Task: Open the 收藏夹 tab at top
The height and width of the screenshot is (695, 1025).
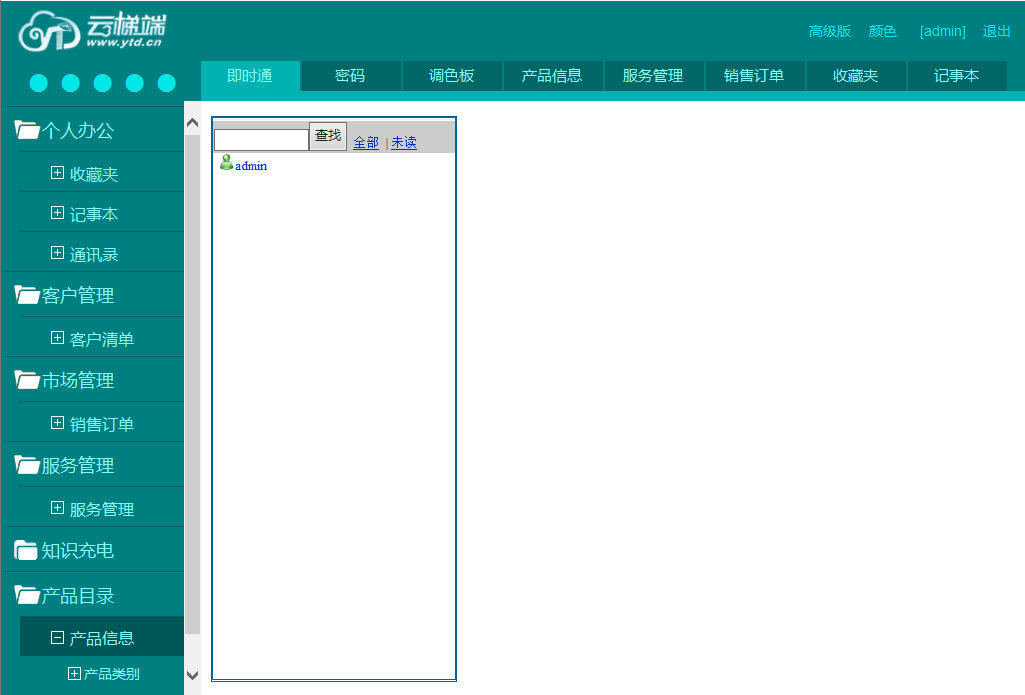Action: pyautogui.click(x=856, y=76)
